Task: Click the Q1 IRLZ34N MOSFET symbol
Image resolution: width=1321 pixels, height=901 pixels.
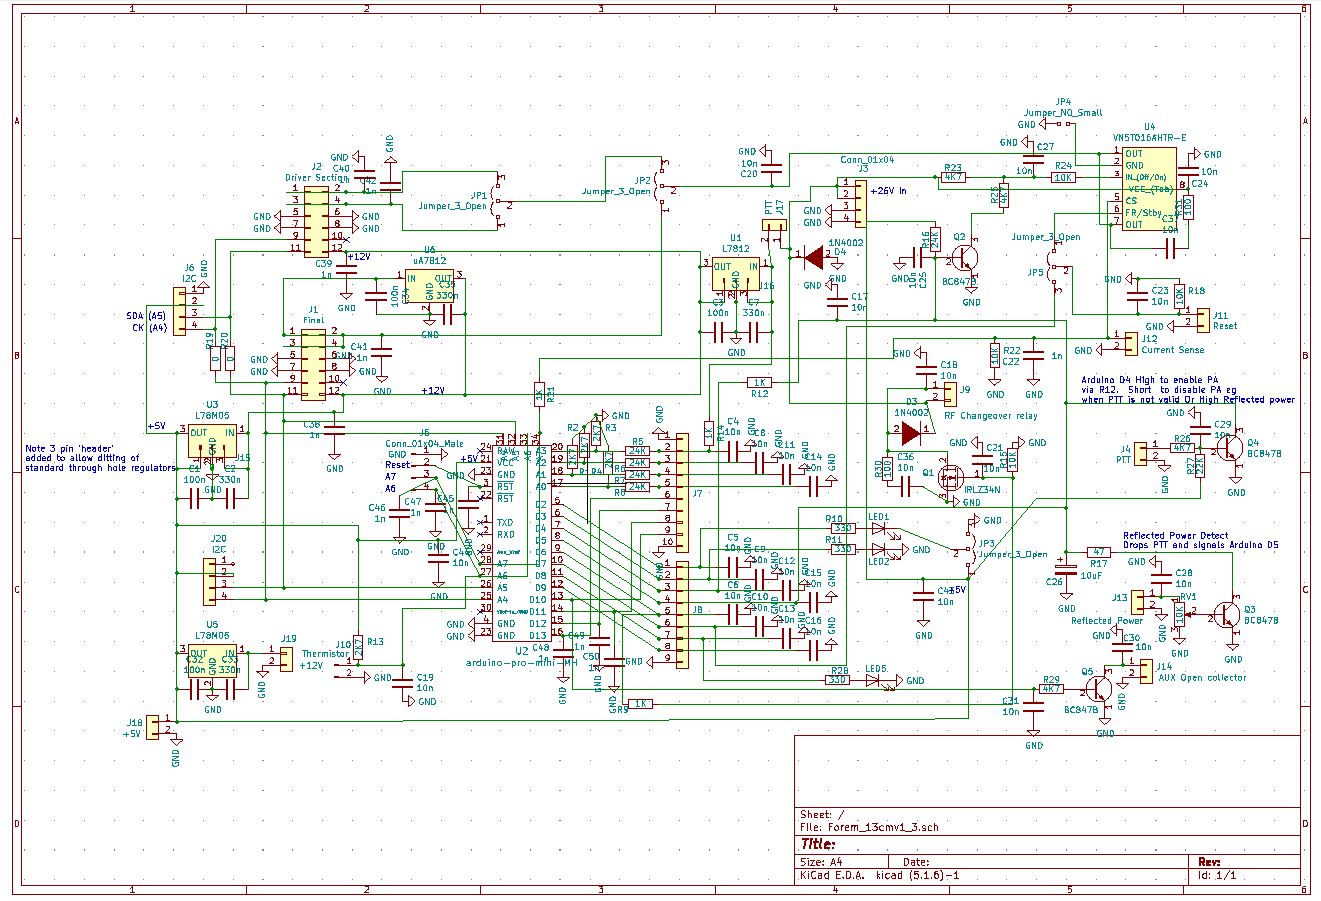Action: click(951, 478)
